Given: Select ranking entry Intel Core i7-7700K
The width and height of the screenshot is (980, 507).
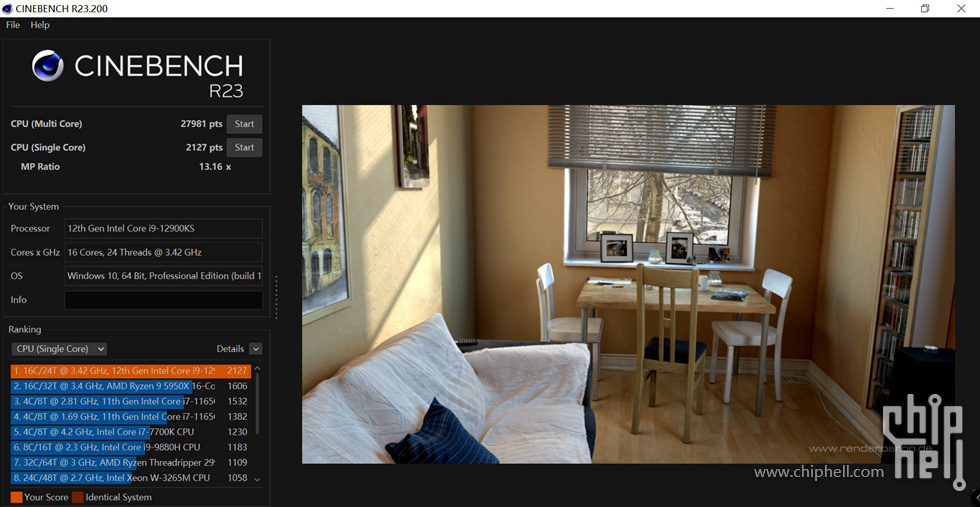Looking at the screenshot, I should pyautogui.click(x=131, y=432).
